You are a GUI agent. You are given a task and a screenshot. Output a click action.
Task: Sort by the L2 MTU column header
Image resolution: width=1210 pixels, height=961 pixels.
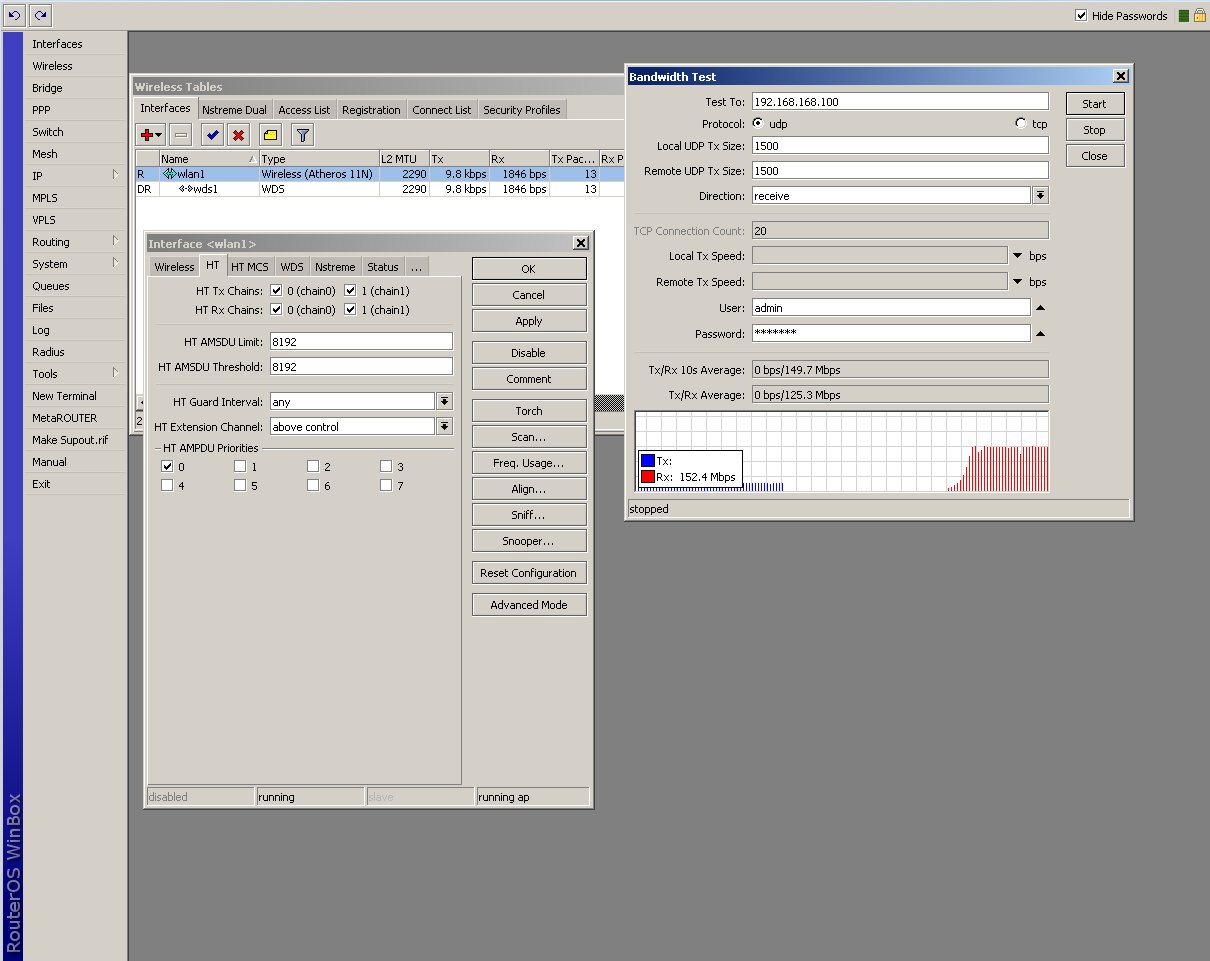tap(404, 159)
